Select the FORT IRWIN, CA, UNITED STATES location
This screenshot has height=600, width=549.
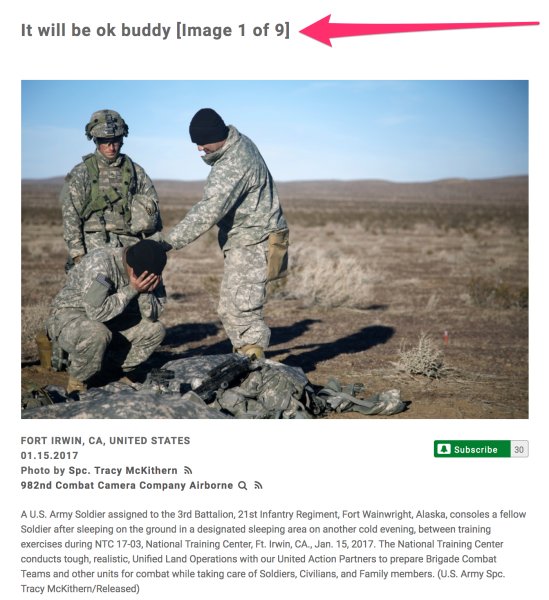coord(105,440)
